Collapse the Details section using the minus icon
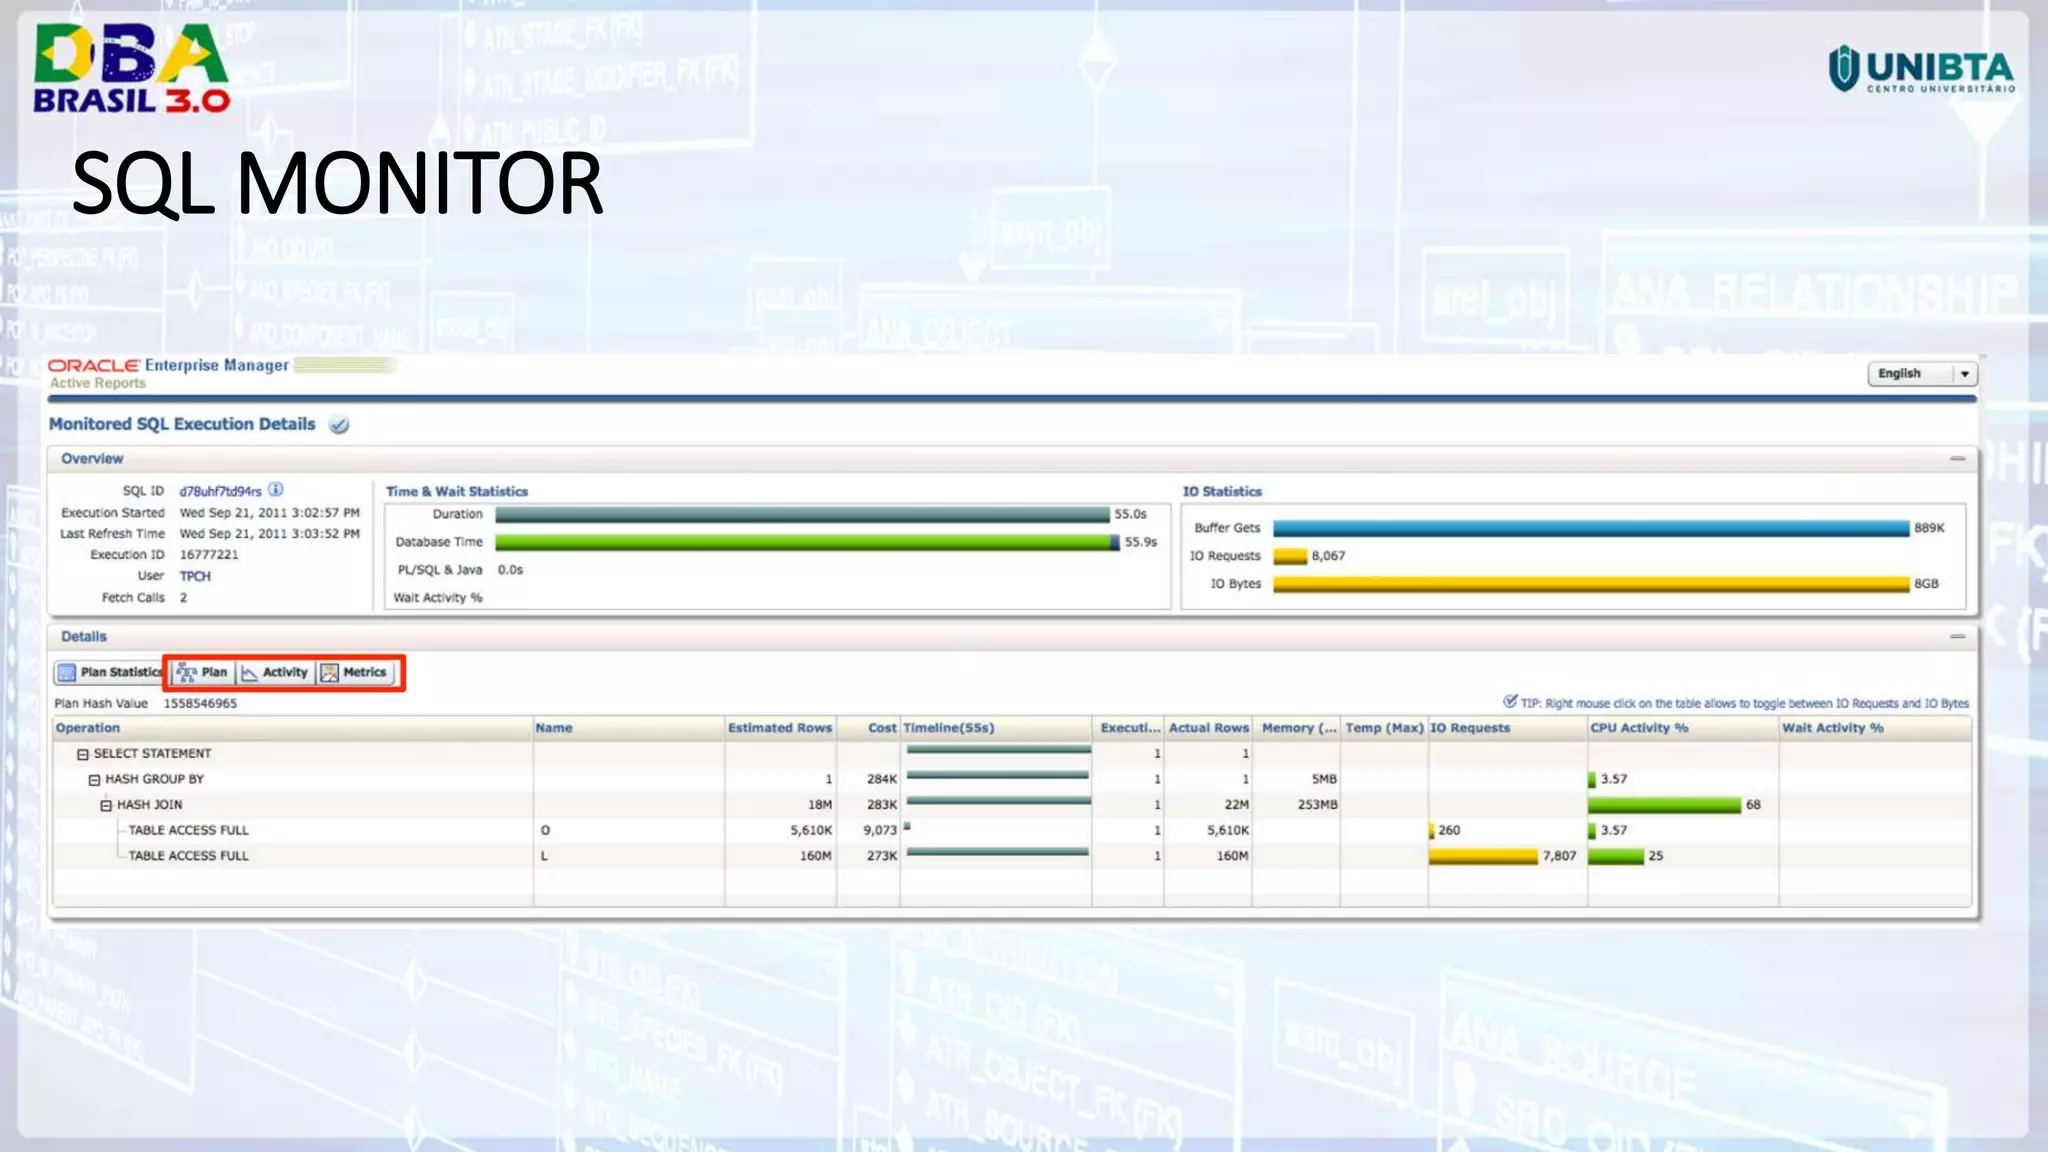This screenshot has width=2048, height=1152. (x=1957, y=637)
